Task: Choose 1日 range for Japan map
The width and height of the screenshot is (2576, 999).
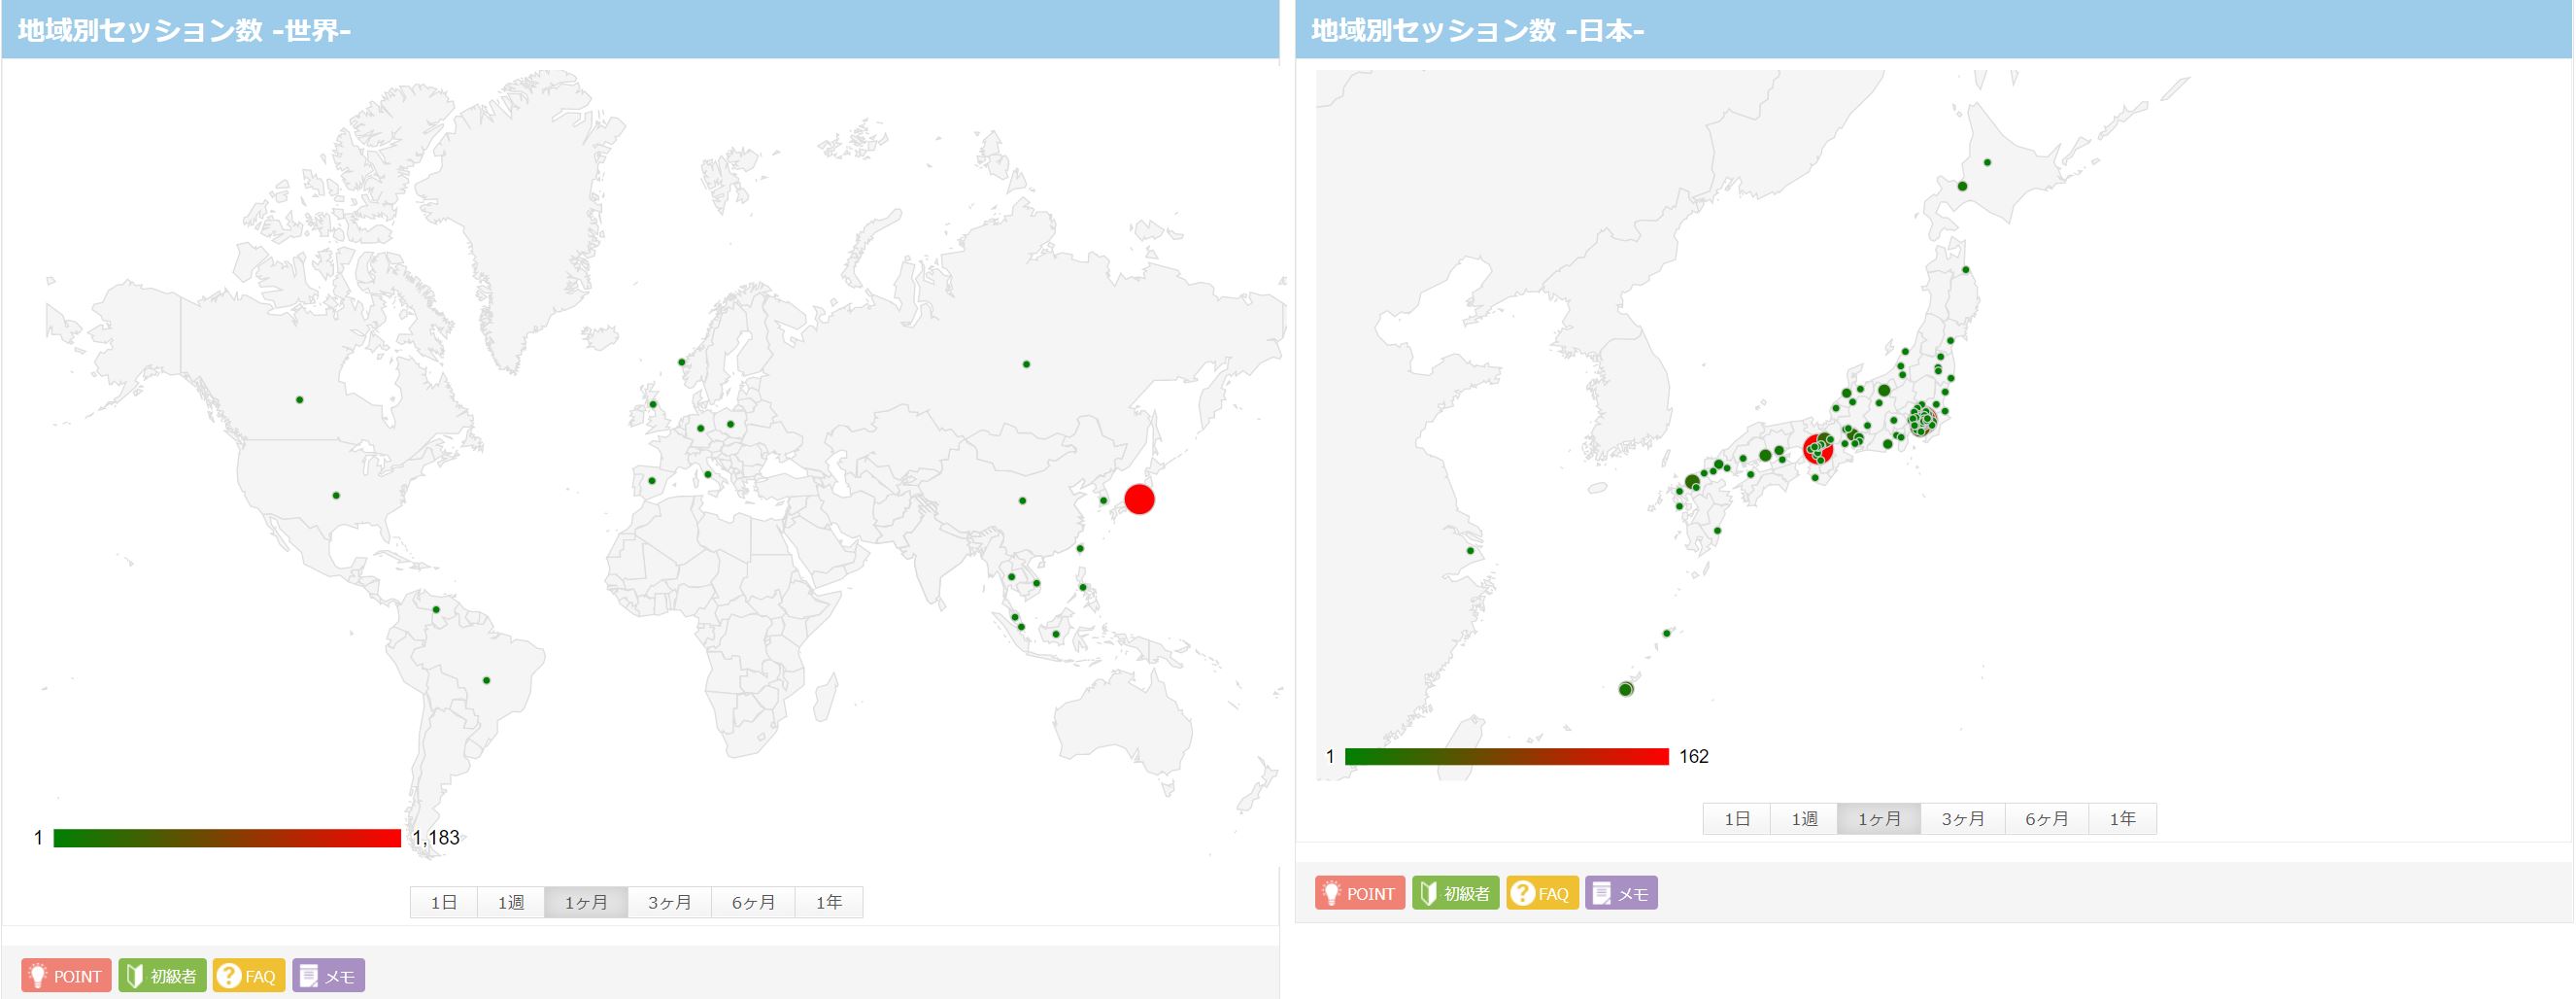Action: (1737, 818)
